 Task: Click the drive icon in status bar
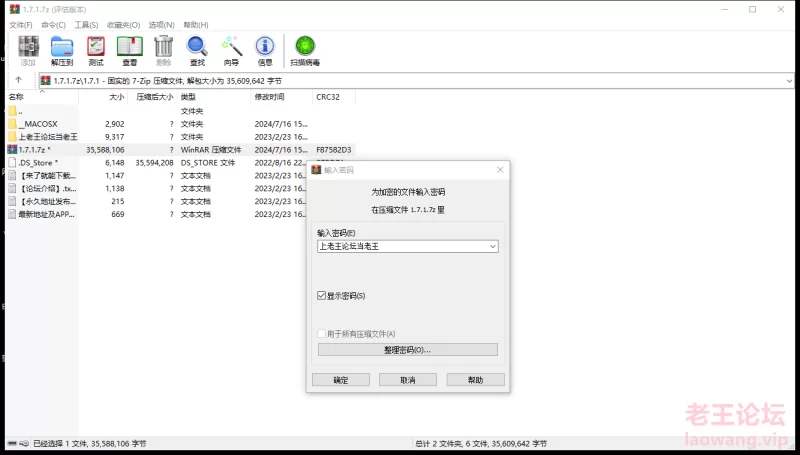point(12,444)
